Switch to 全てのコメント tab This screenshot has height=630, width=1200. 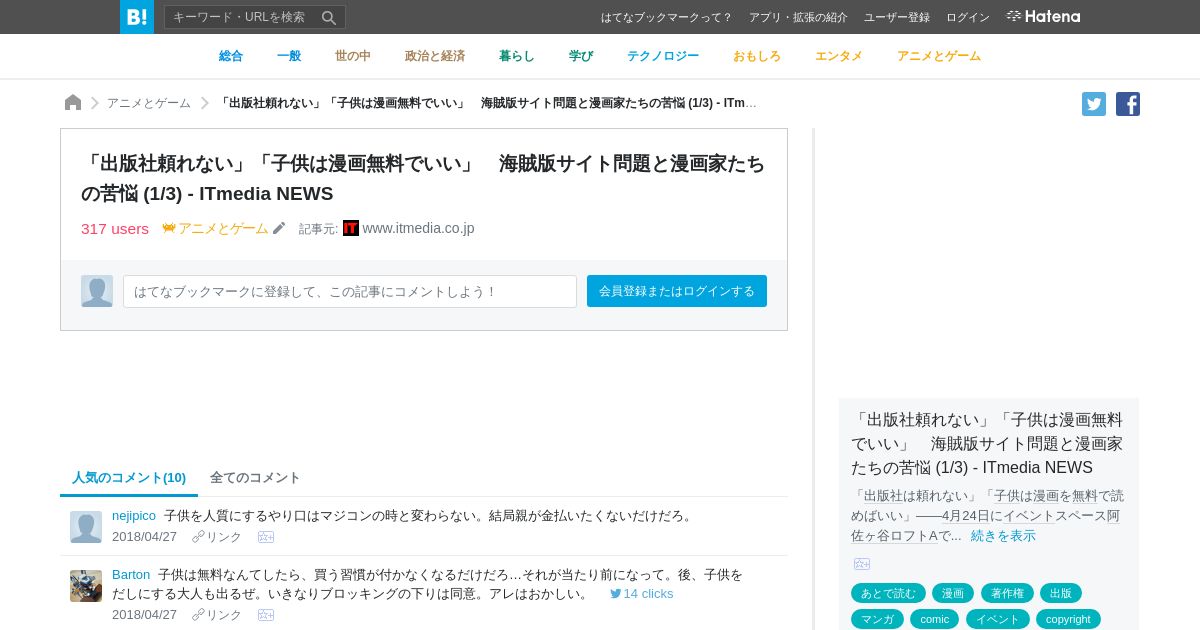pos(255,478)
